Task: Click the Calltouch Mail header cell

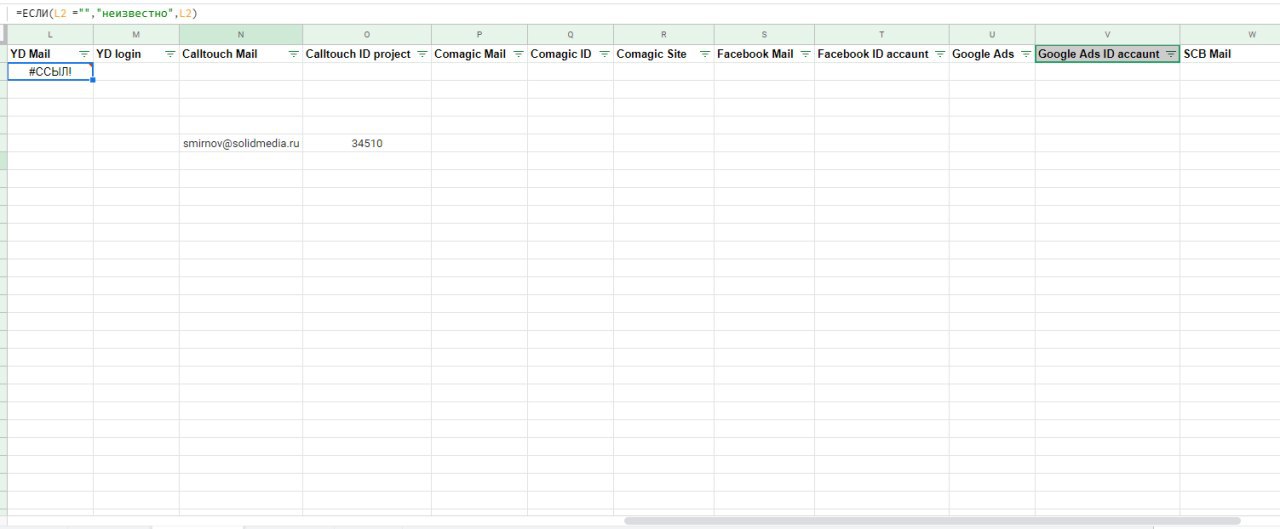Action: point(241,54)
